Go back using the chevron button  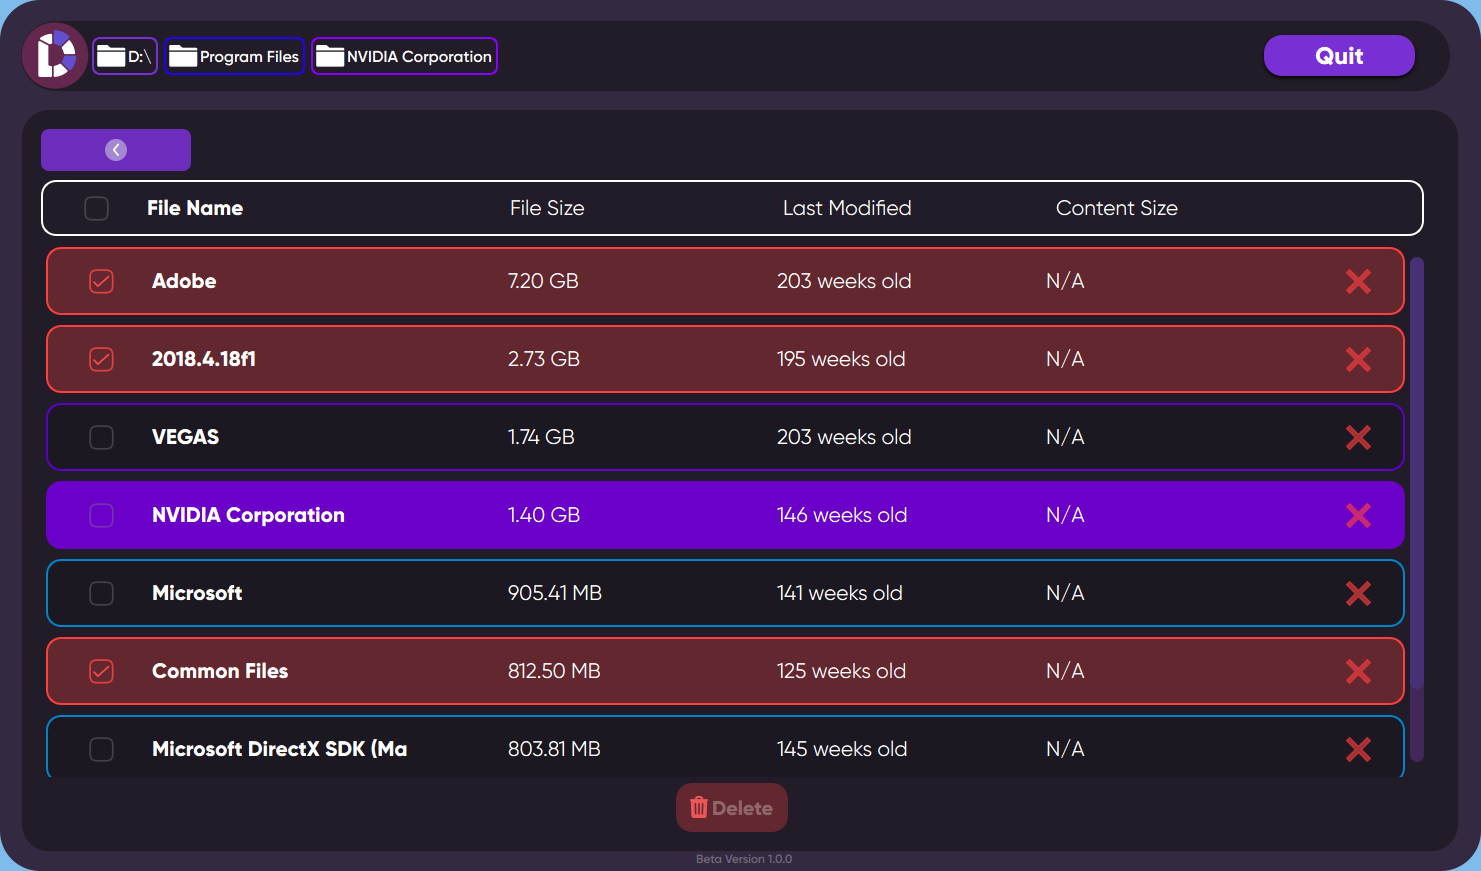pos(116,150)
